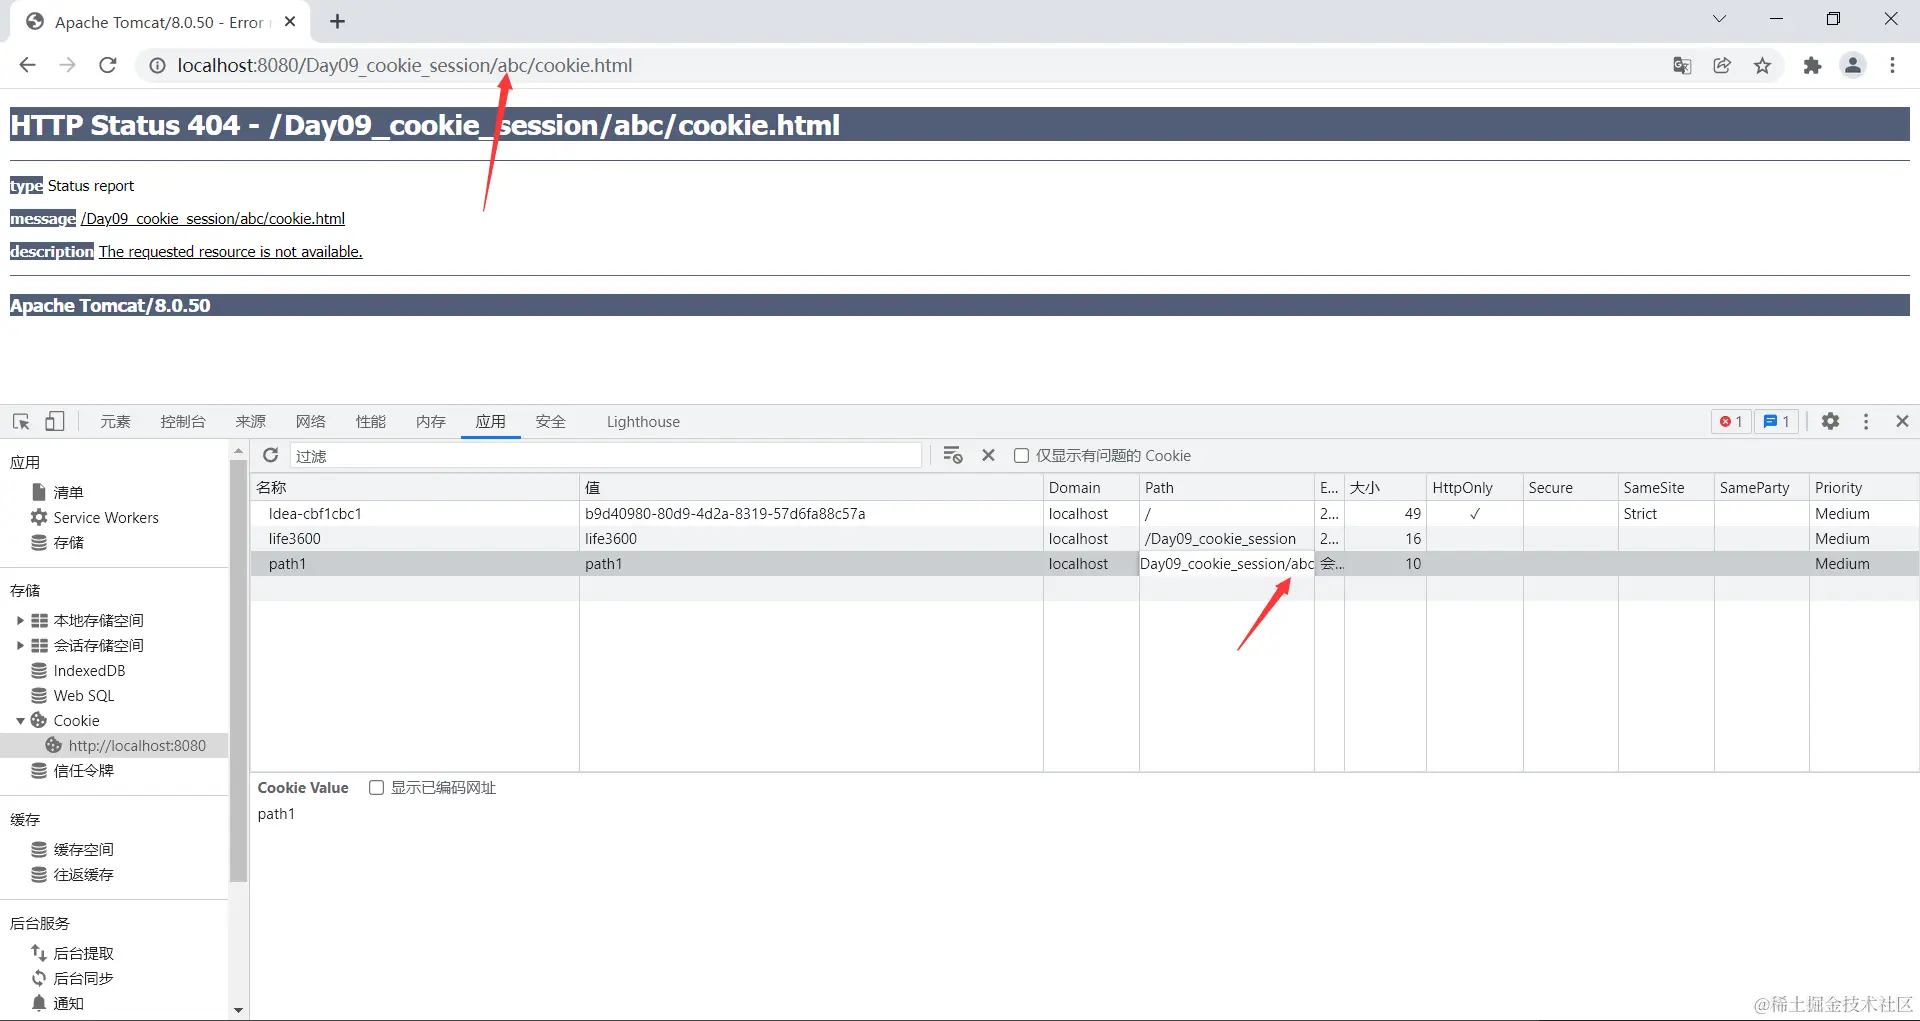Viewport: 1920px width, 1021px height.
Task: Click the sidebar vertical scrollbar
Action: pyautogui.click(x=238, y=670)
